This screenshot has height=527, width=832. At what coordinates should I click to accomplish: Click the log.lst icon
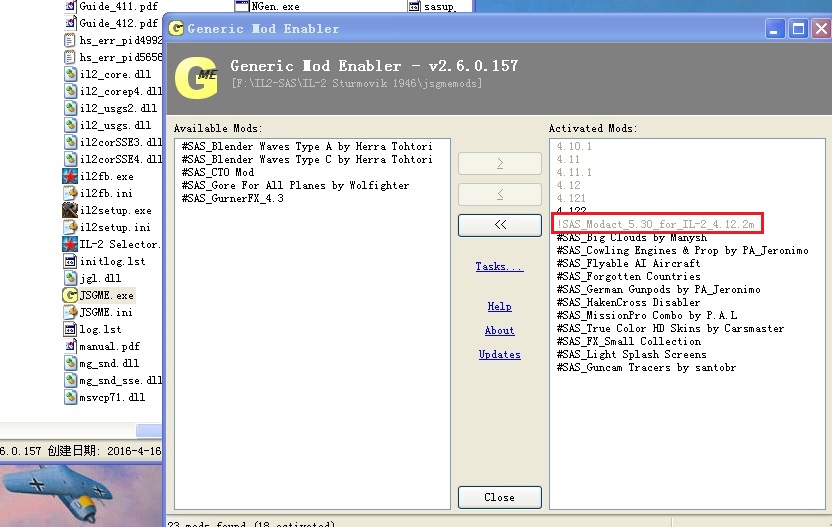pyautogui.click(x=70, y=329)
